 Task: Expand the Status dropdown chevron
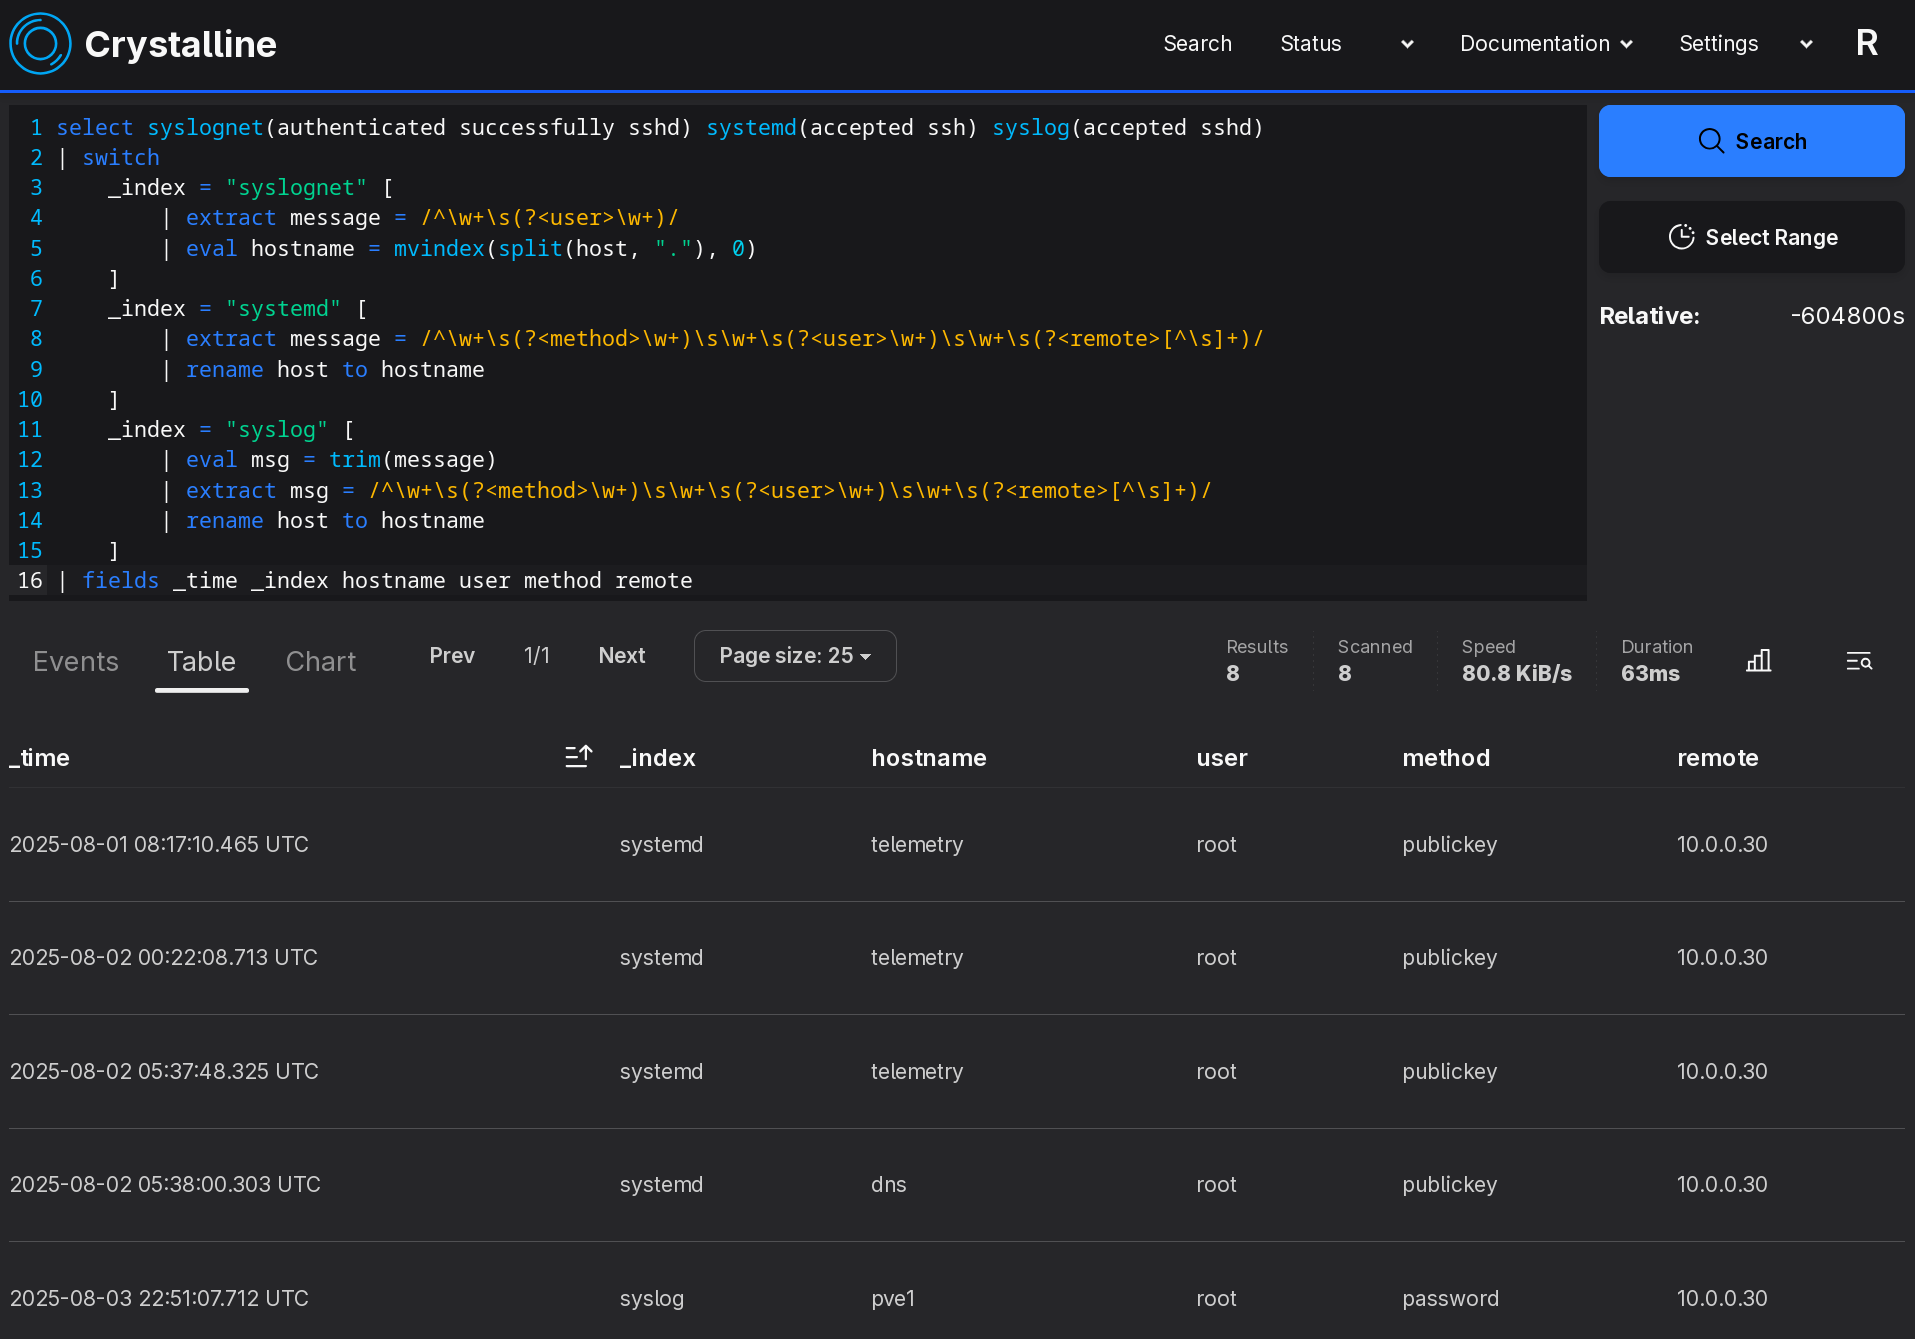coord(1407,44)
